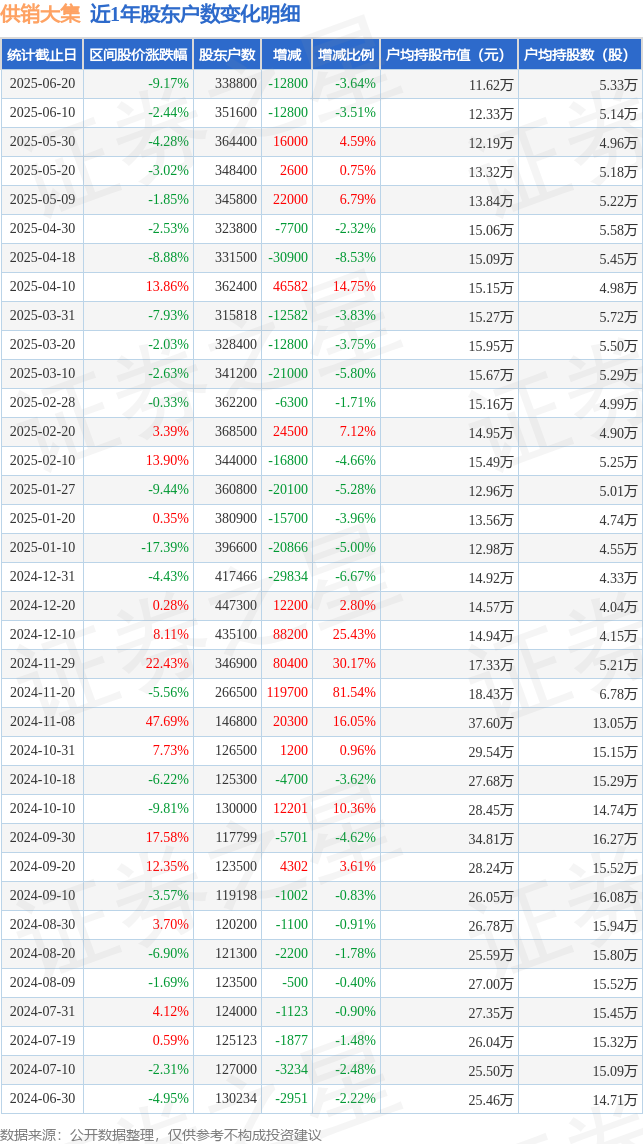Image resolution: width=643 pixels, height=1144 pixels.
Task: Click the 户均持股数（股） header
Action: 580,55
